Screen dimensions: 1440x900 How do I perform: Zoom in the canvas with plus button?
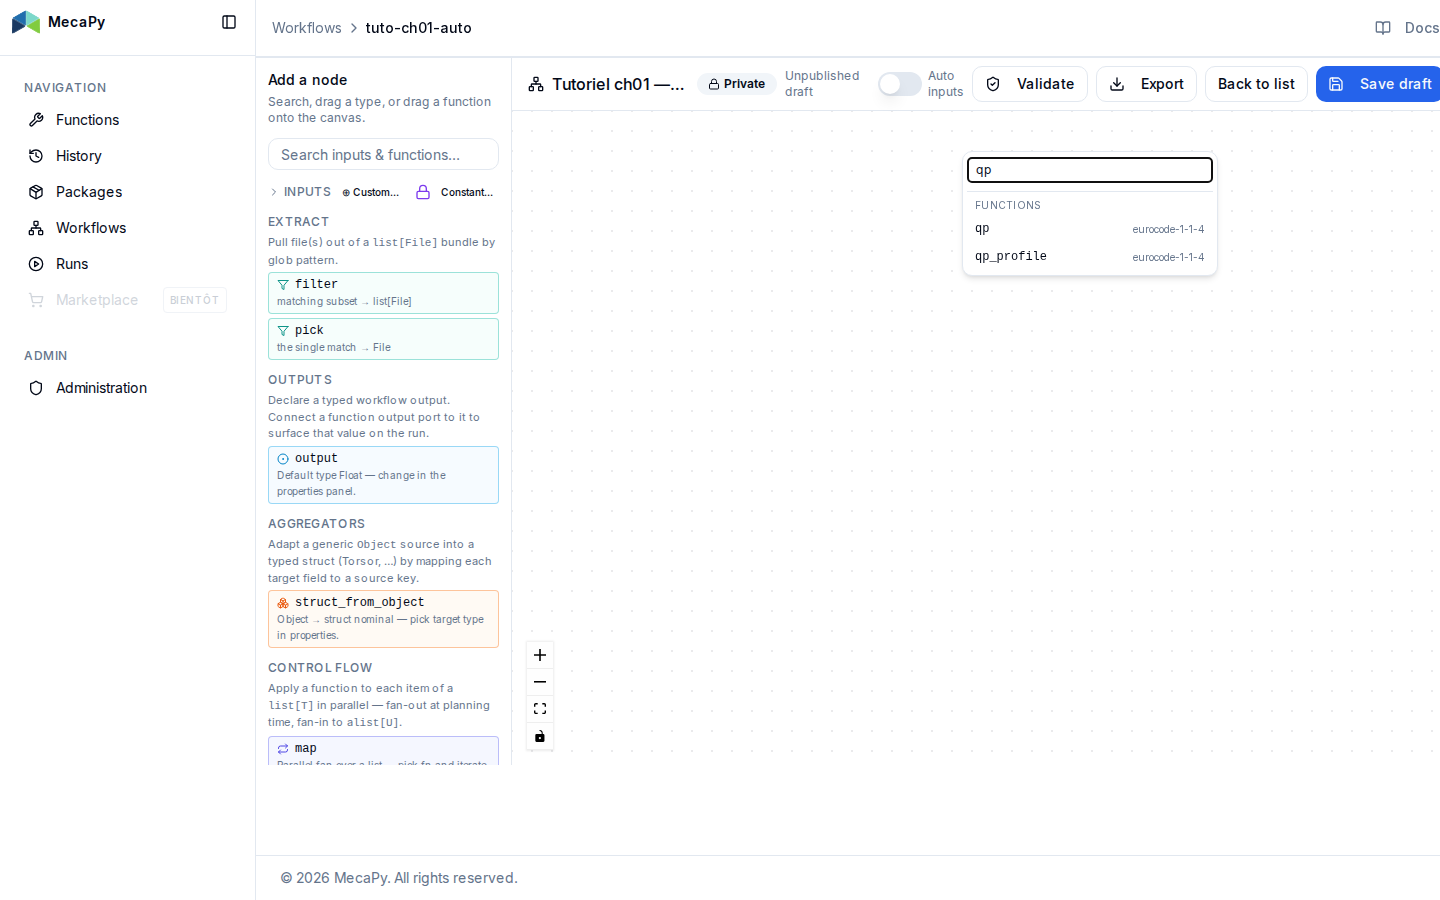(540, 655)
